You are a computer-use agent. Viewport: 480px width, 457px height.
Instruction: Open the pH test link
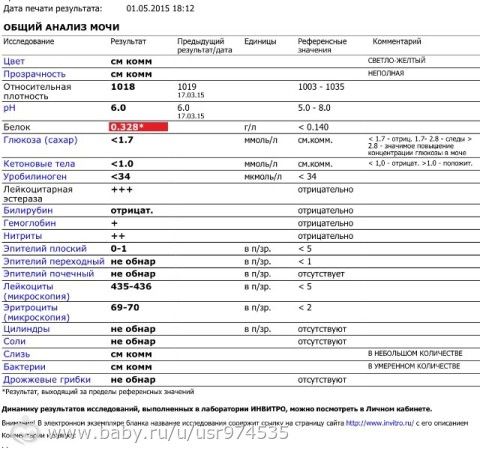click(x=9, y=108)
